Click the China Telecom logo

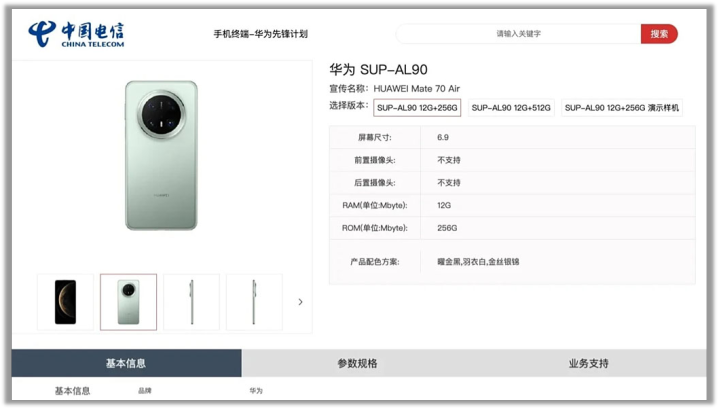[76, 34]
